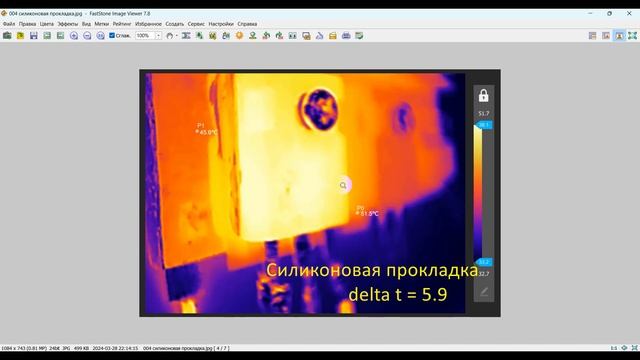Screen dimensions: 640x360
Task: Open the Сервис menu
Action: click(x=196, y=24)
